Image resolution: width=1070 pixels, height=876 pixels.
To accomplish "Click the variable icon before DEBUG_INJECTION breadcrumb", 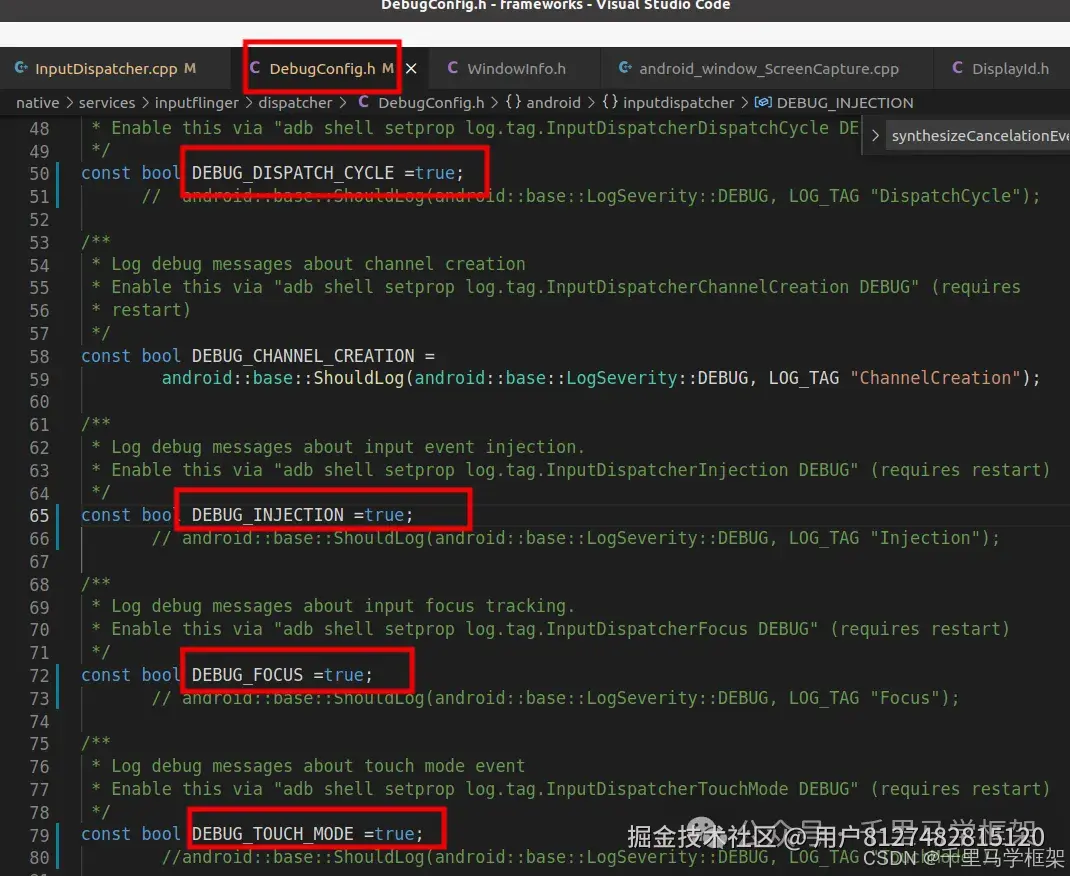I will pyautogui.click(x=763, y=102).
